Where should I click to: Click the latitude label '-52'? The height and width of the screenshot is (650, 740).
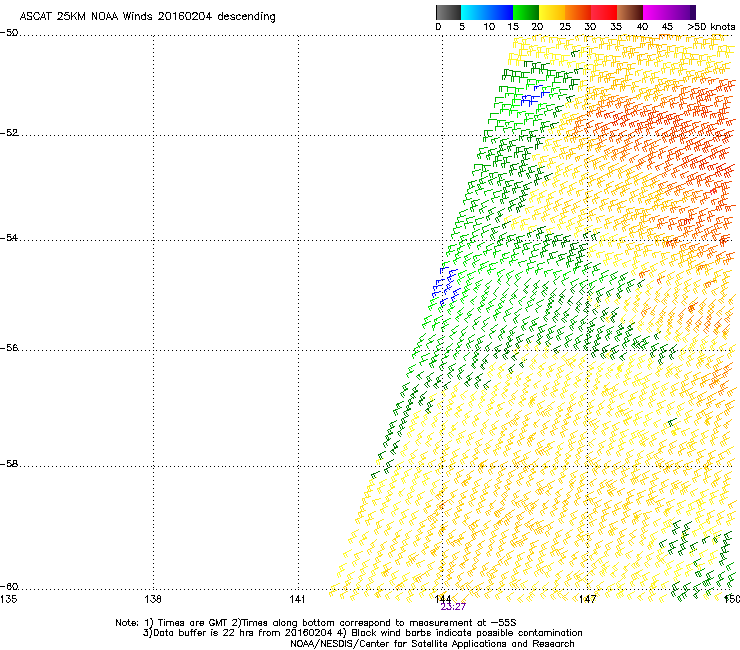tap(9, 133)
